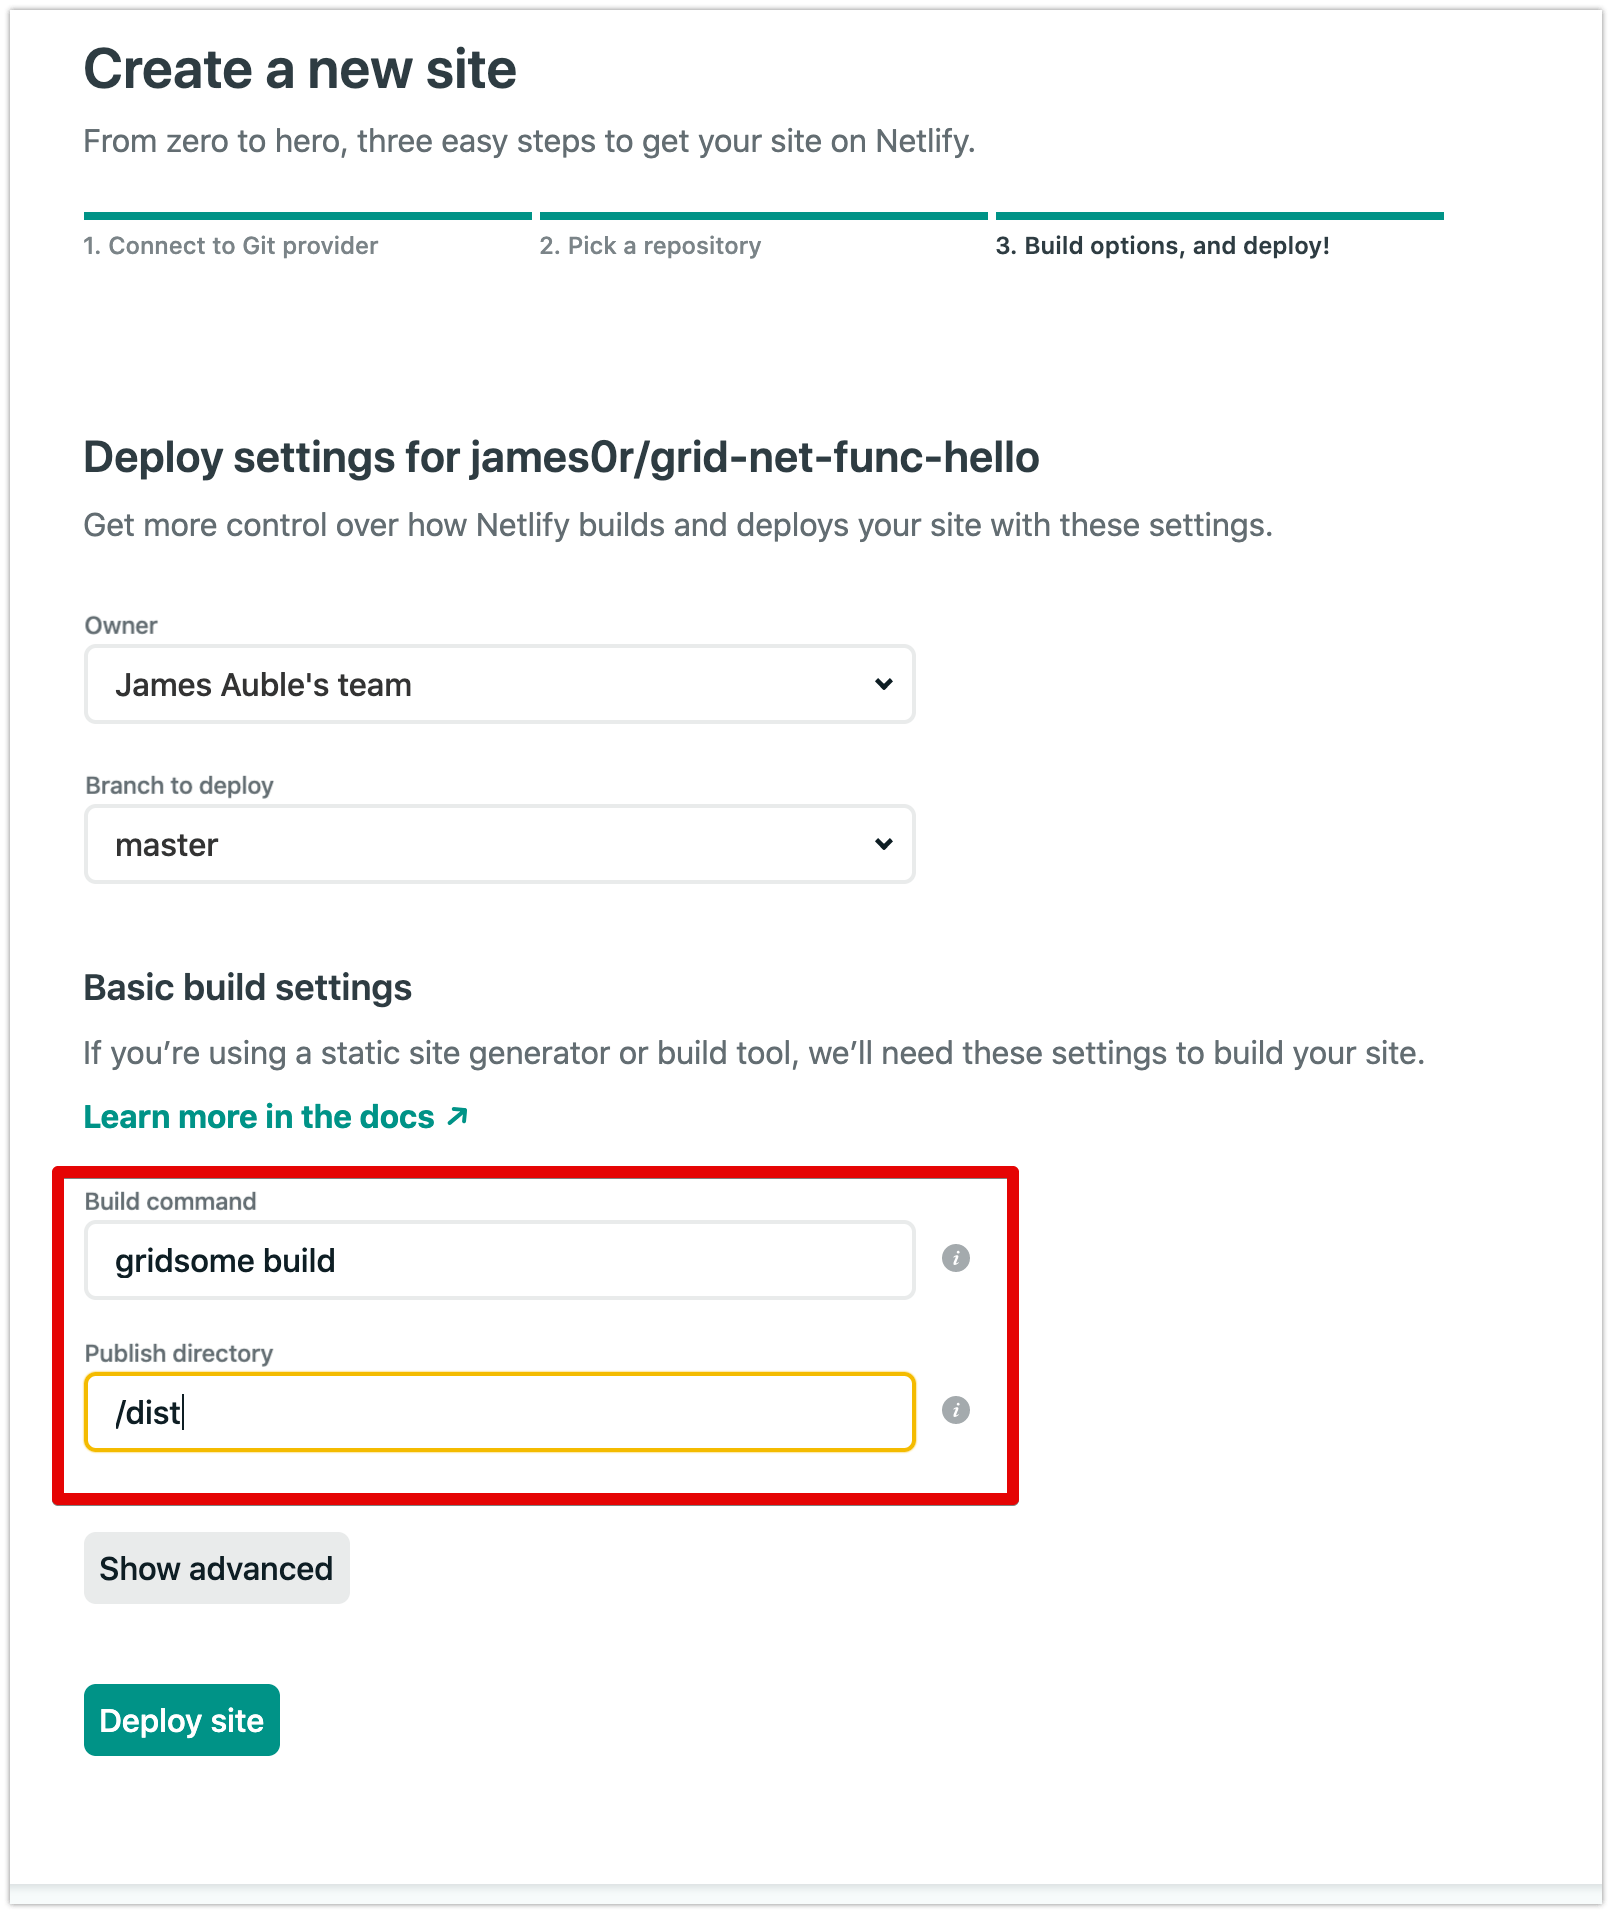Screen dimensions: 1612x1914
Task: Click the chevron on the Owner selector
Action: [882, 684]
